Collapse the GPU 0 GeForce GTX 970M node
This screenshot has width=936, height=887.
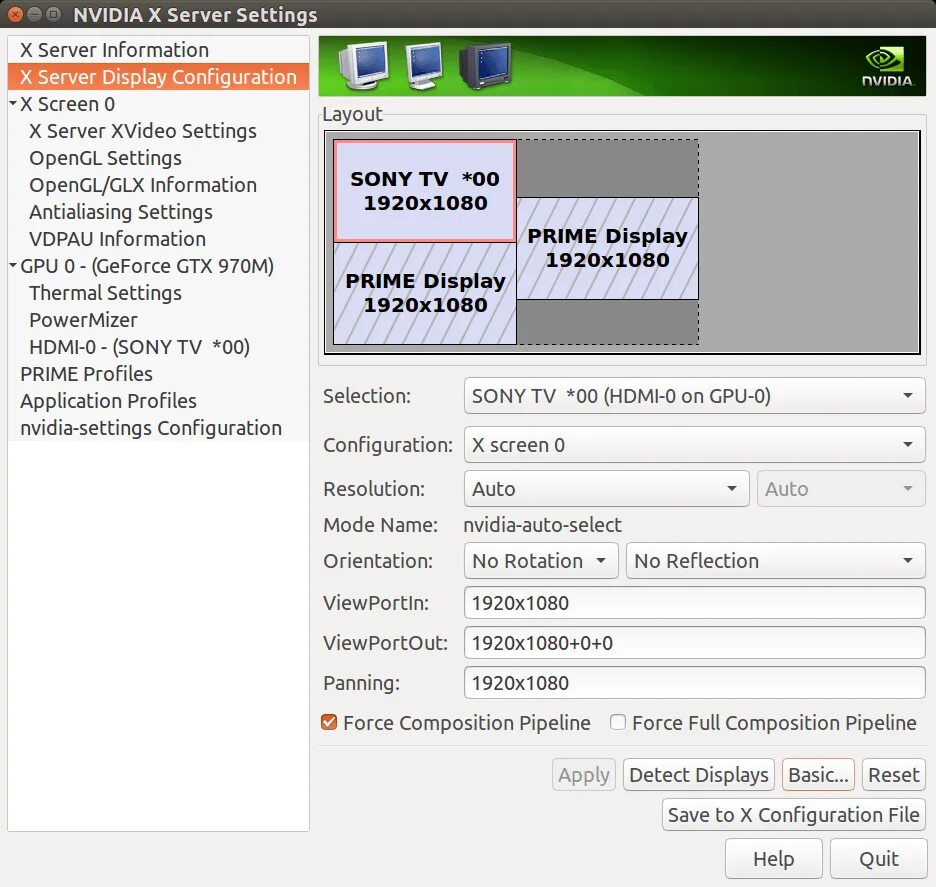13,265
